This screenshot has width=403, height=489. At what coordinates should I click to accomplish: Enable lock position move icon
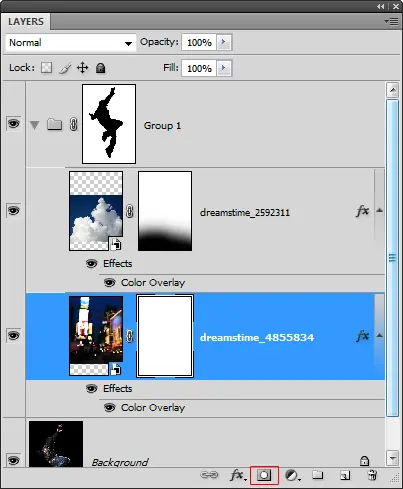[82, 68]
